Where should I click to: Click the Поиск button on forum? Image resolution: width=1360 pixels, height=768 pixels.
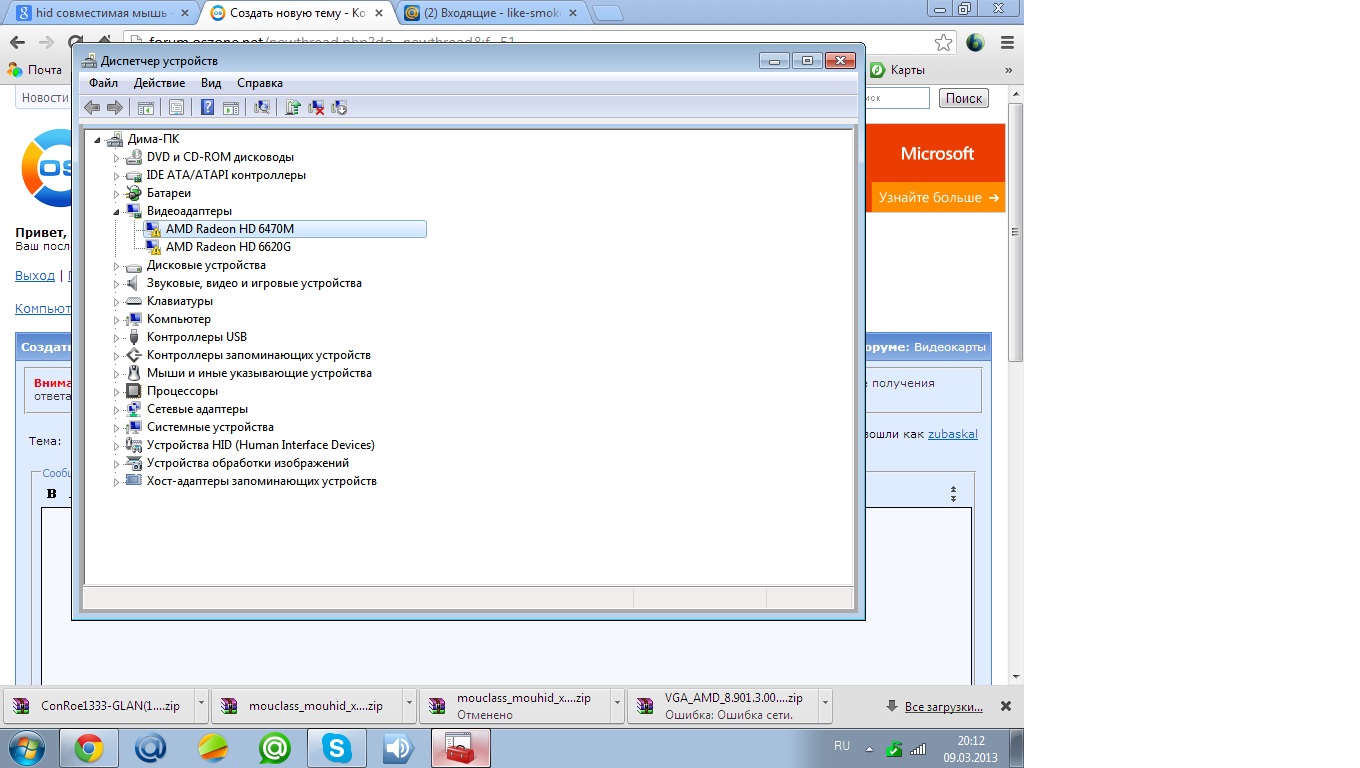(x=964, y=98)
